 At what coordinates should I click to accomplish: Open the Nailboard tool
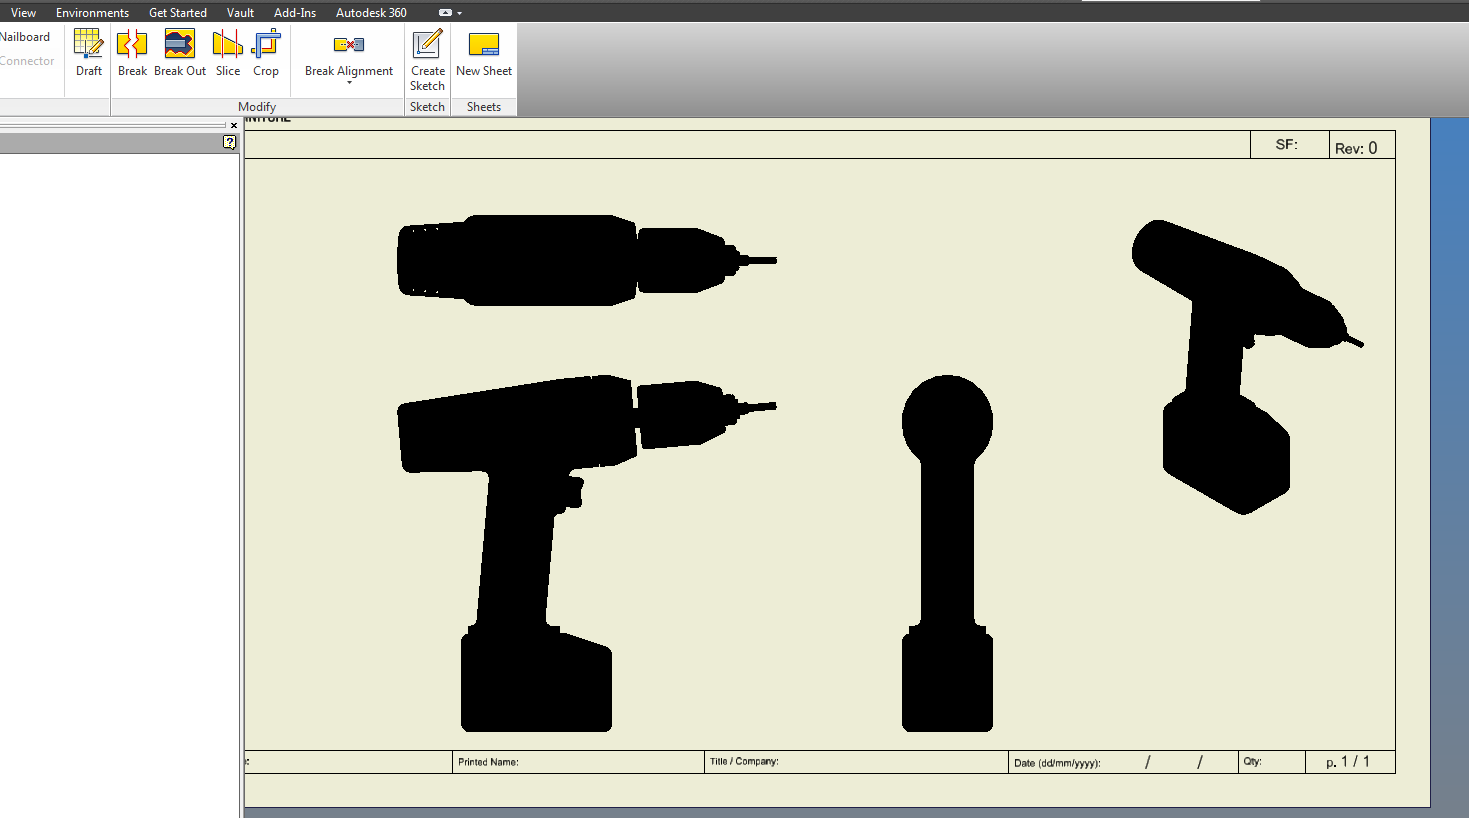pos(24,36)
